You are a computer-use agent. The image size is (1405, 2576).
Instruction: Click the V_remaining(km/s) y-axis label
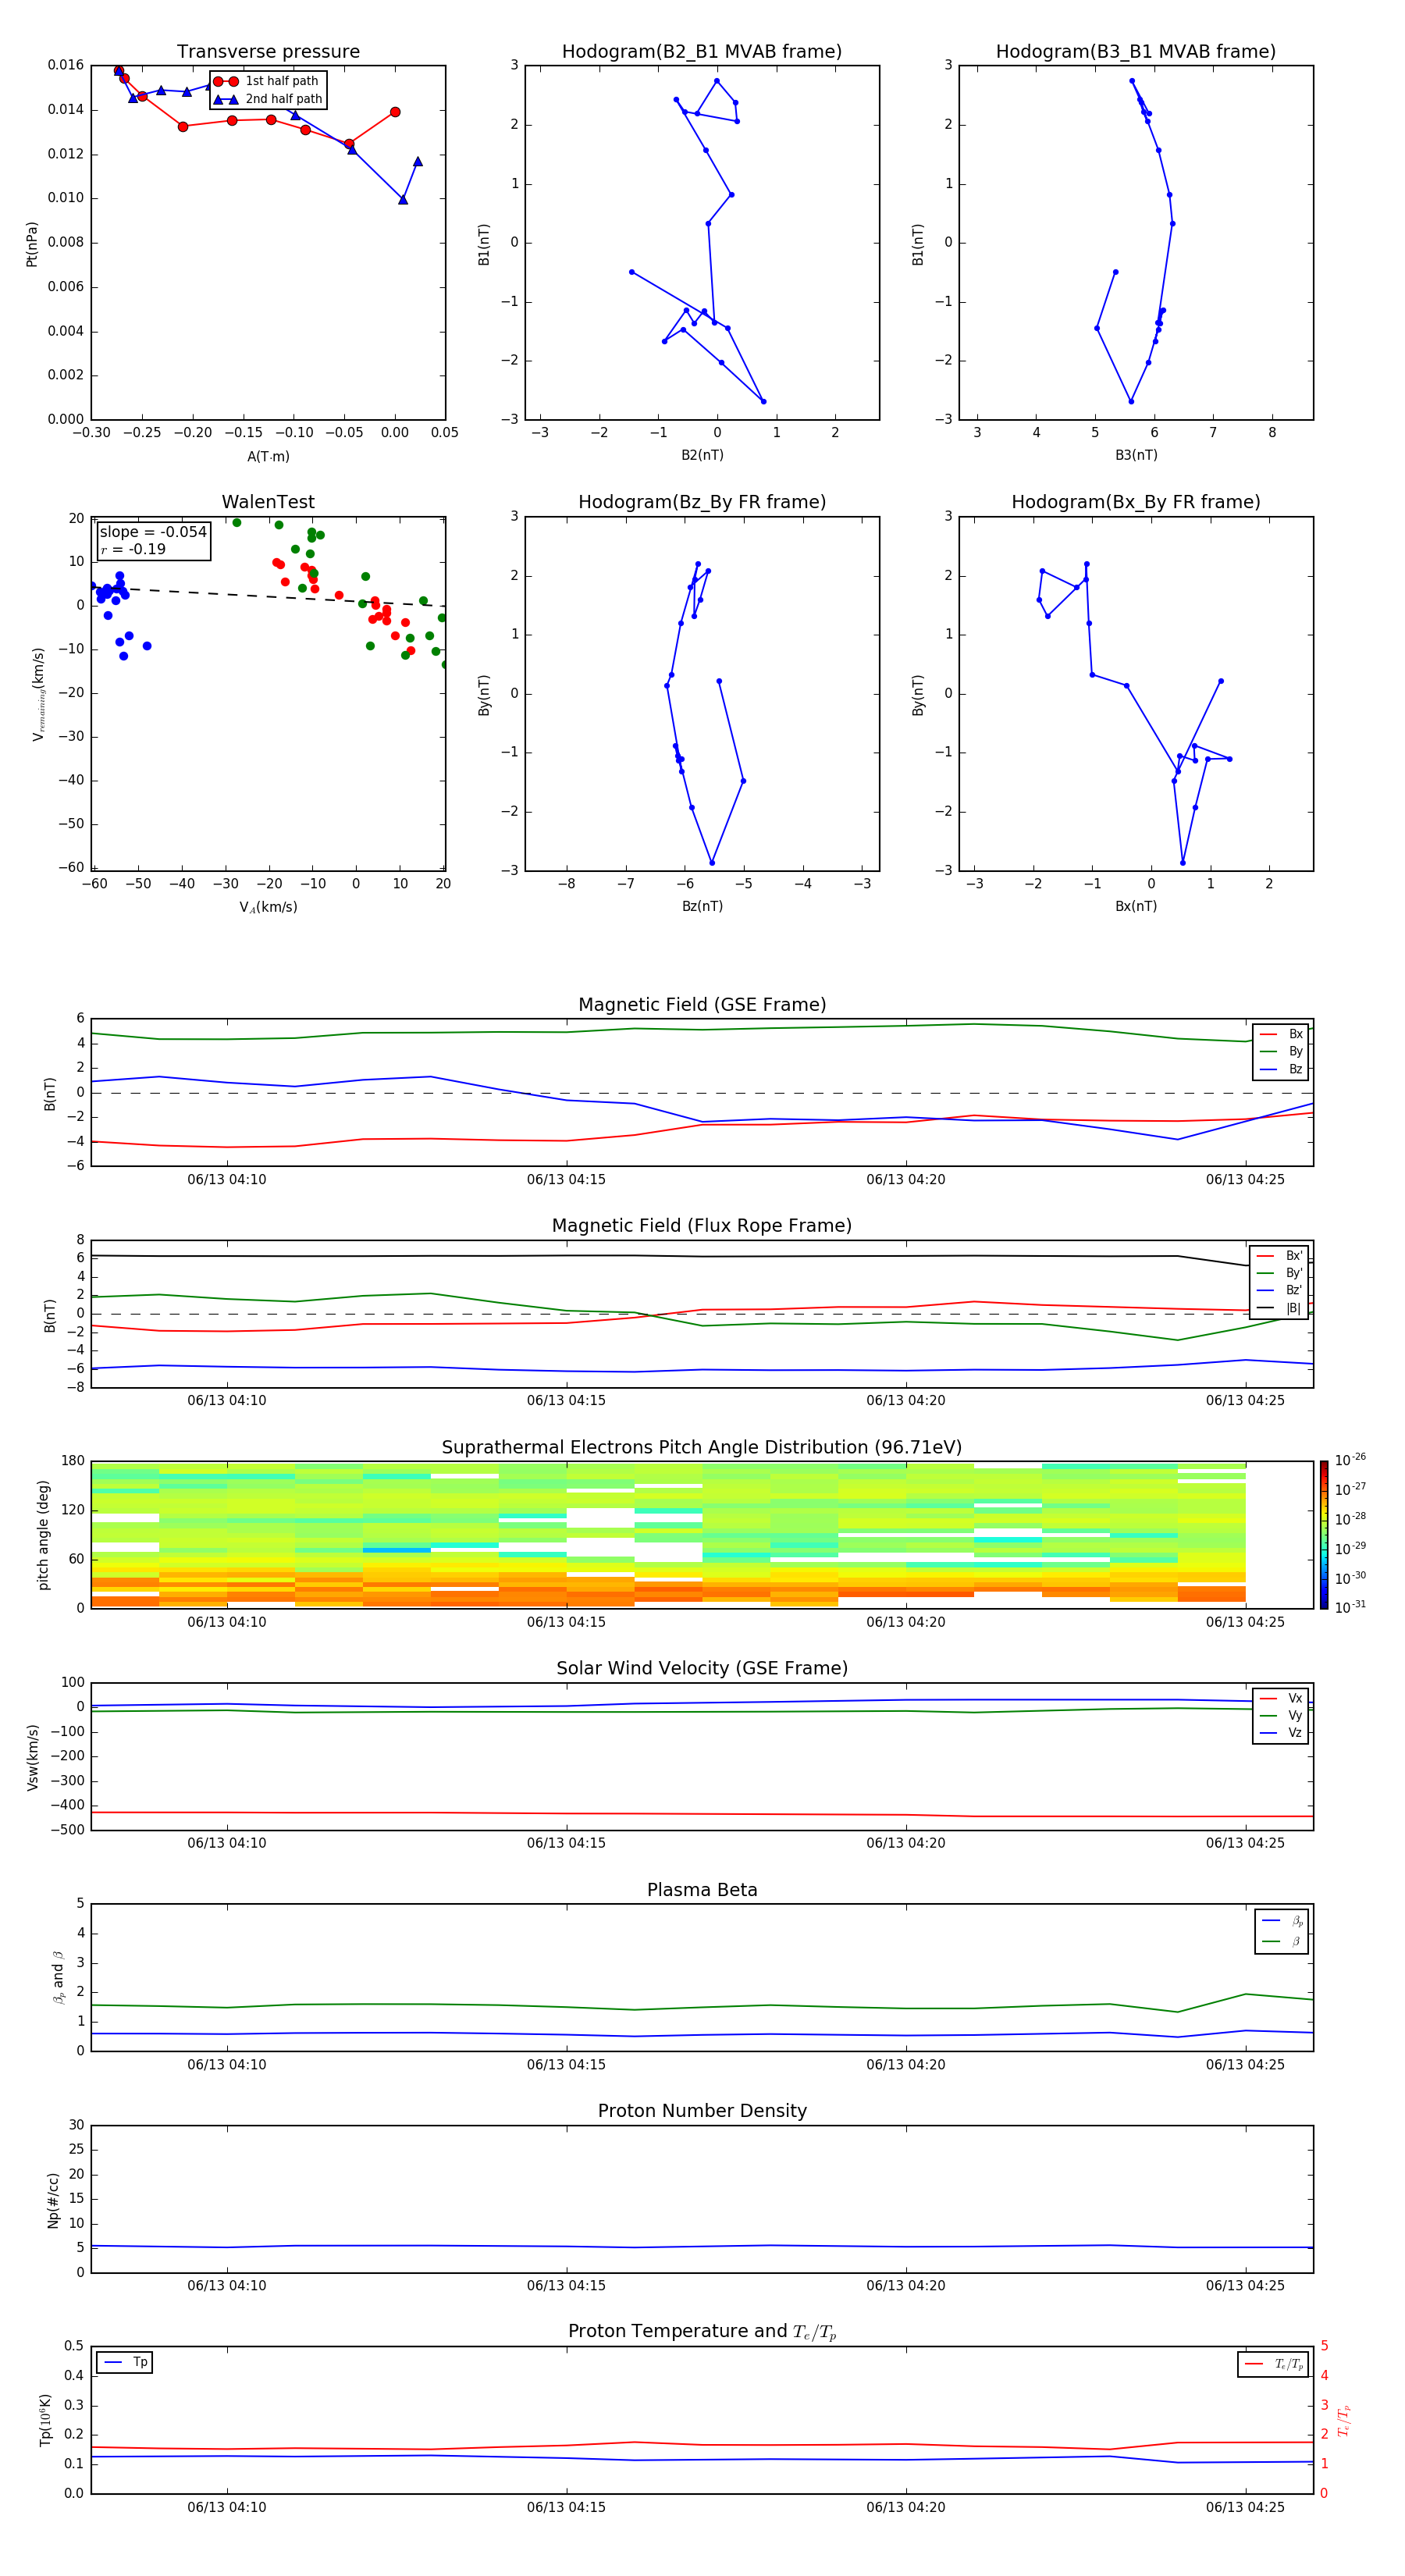coord(38,694)
